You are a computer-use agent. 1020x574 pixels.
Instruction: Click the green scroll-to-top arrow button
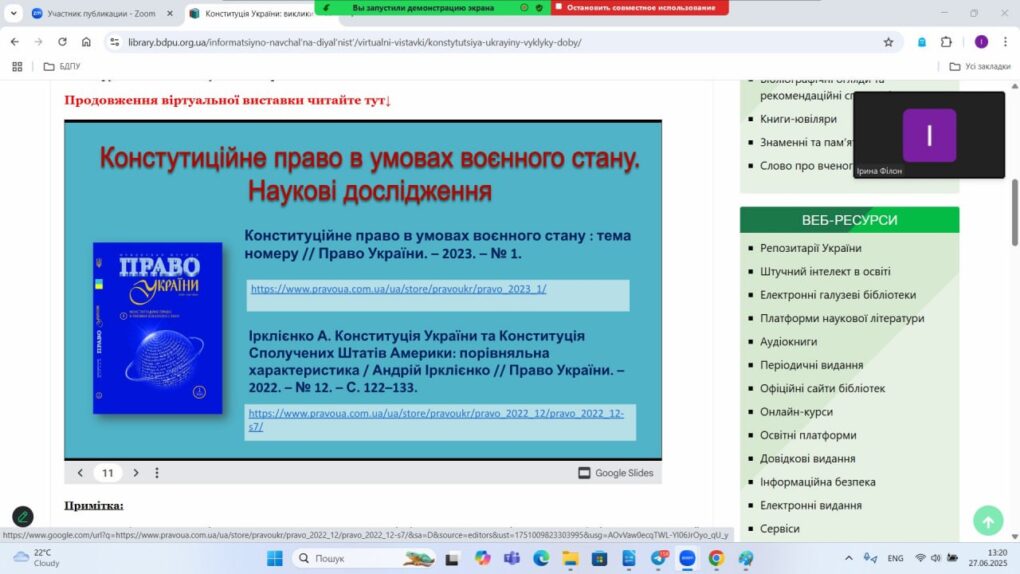coord(987,521)
